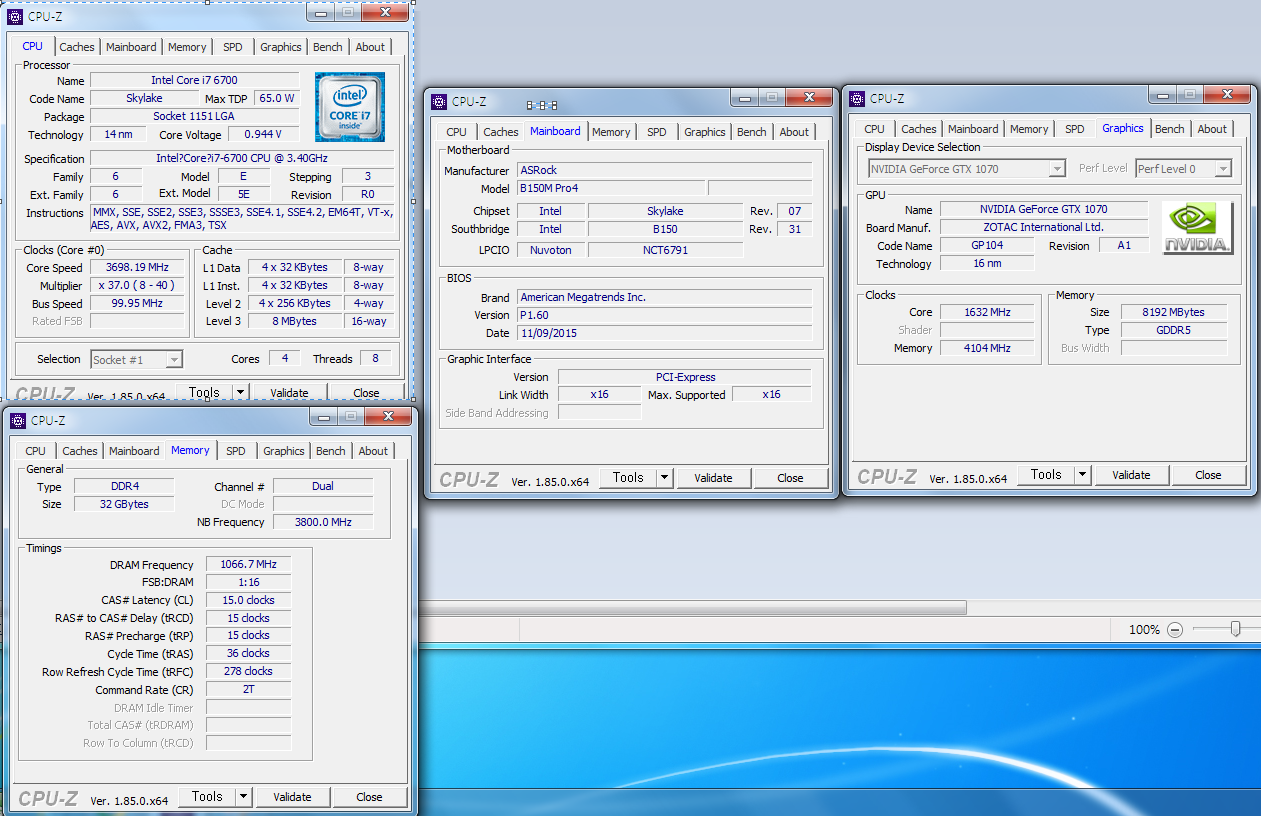Click the CPU-Z title icon of the motherboard window
Screen dimensions: 1261x816
439,101
